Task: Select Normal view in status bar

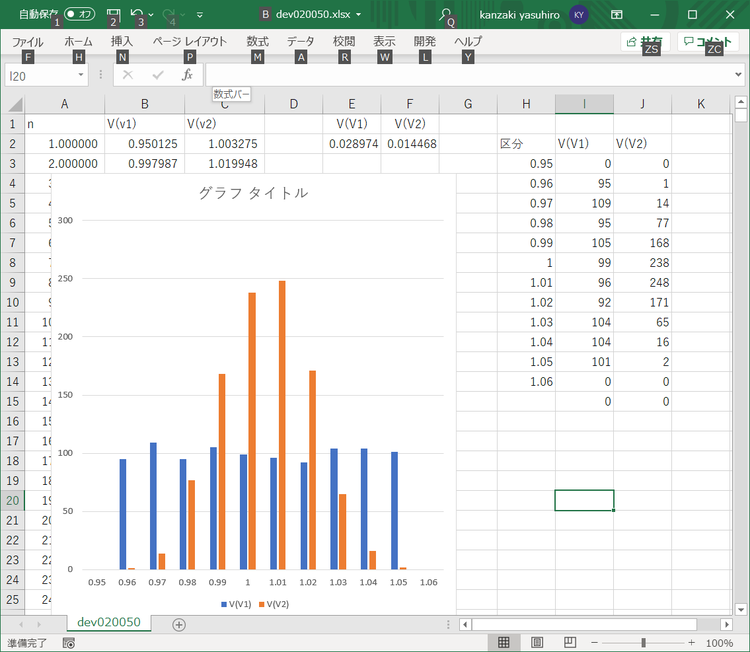Action: 504,643
